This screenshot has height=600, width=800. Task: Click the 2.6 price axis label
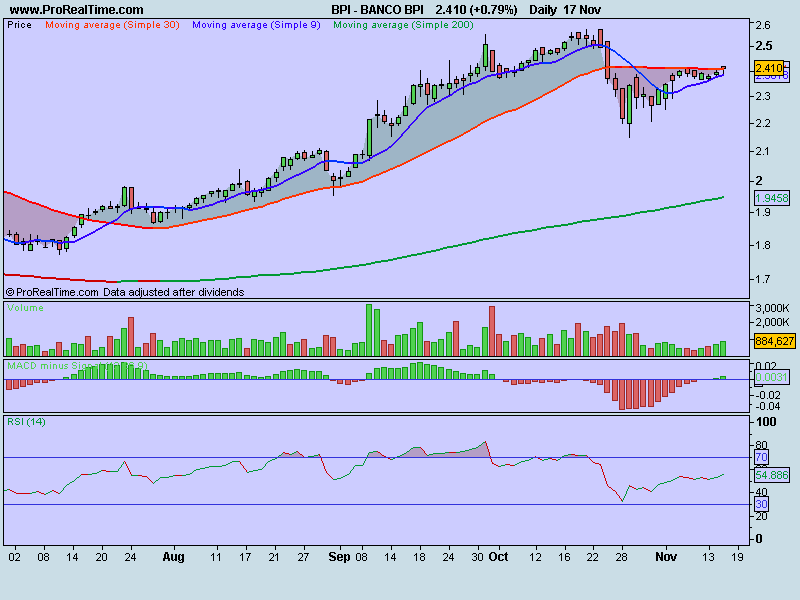(763, 24)
